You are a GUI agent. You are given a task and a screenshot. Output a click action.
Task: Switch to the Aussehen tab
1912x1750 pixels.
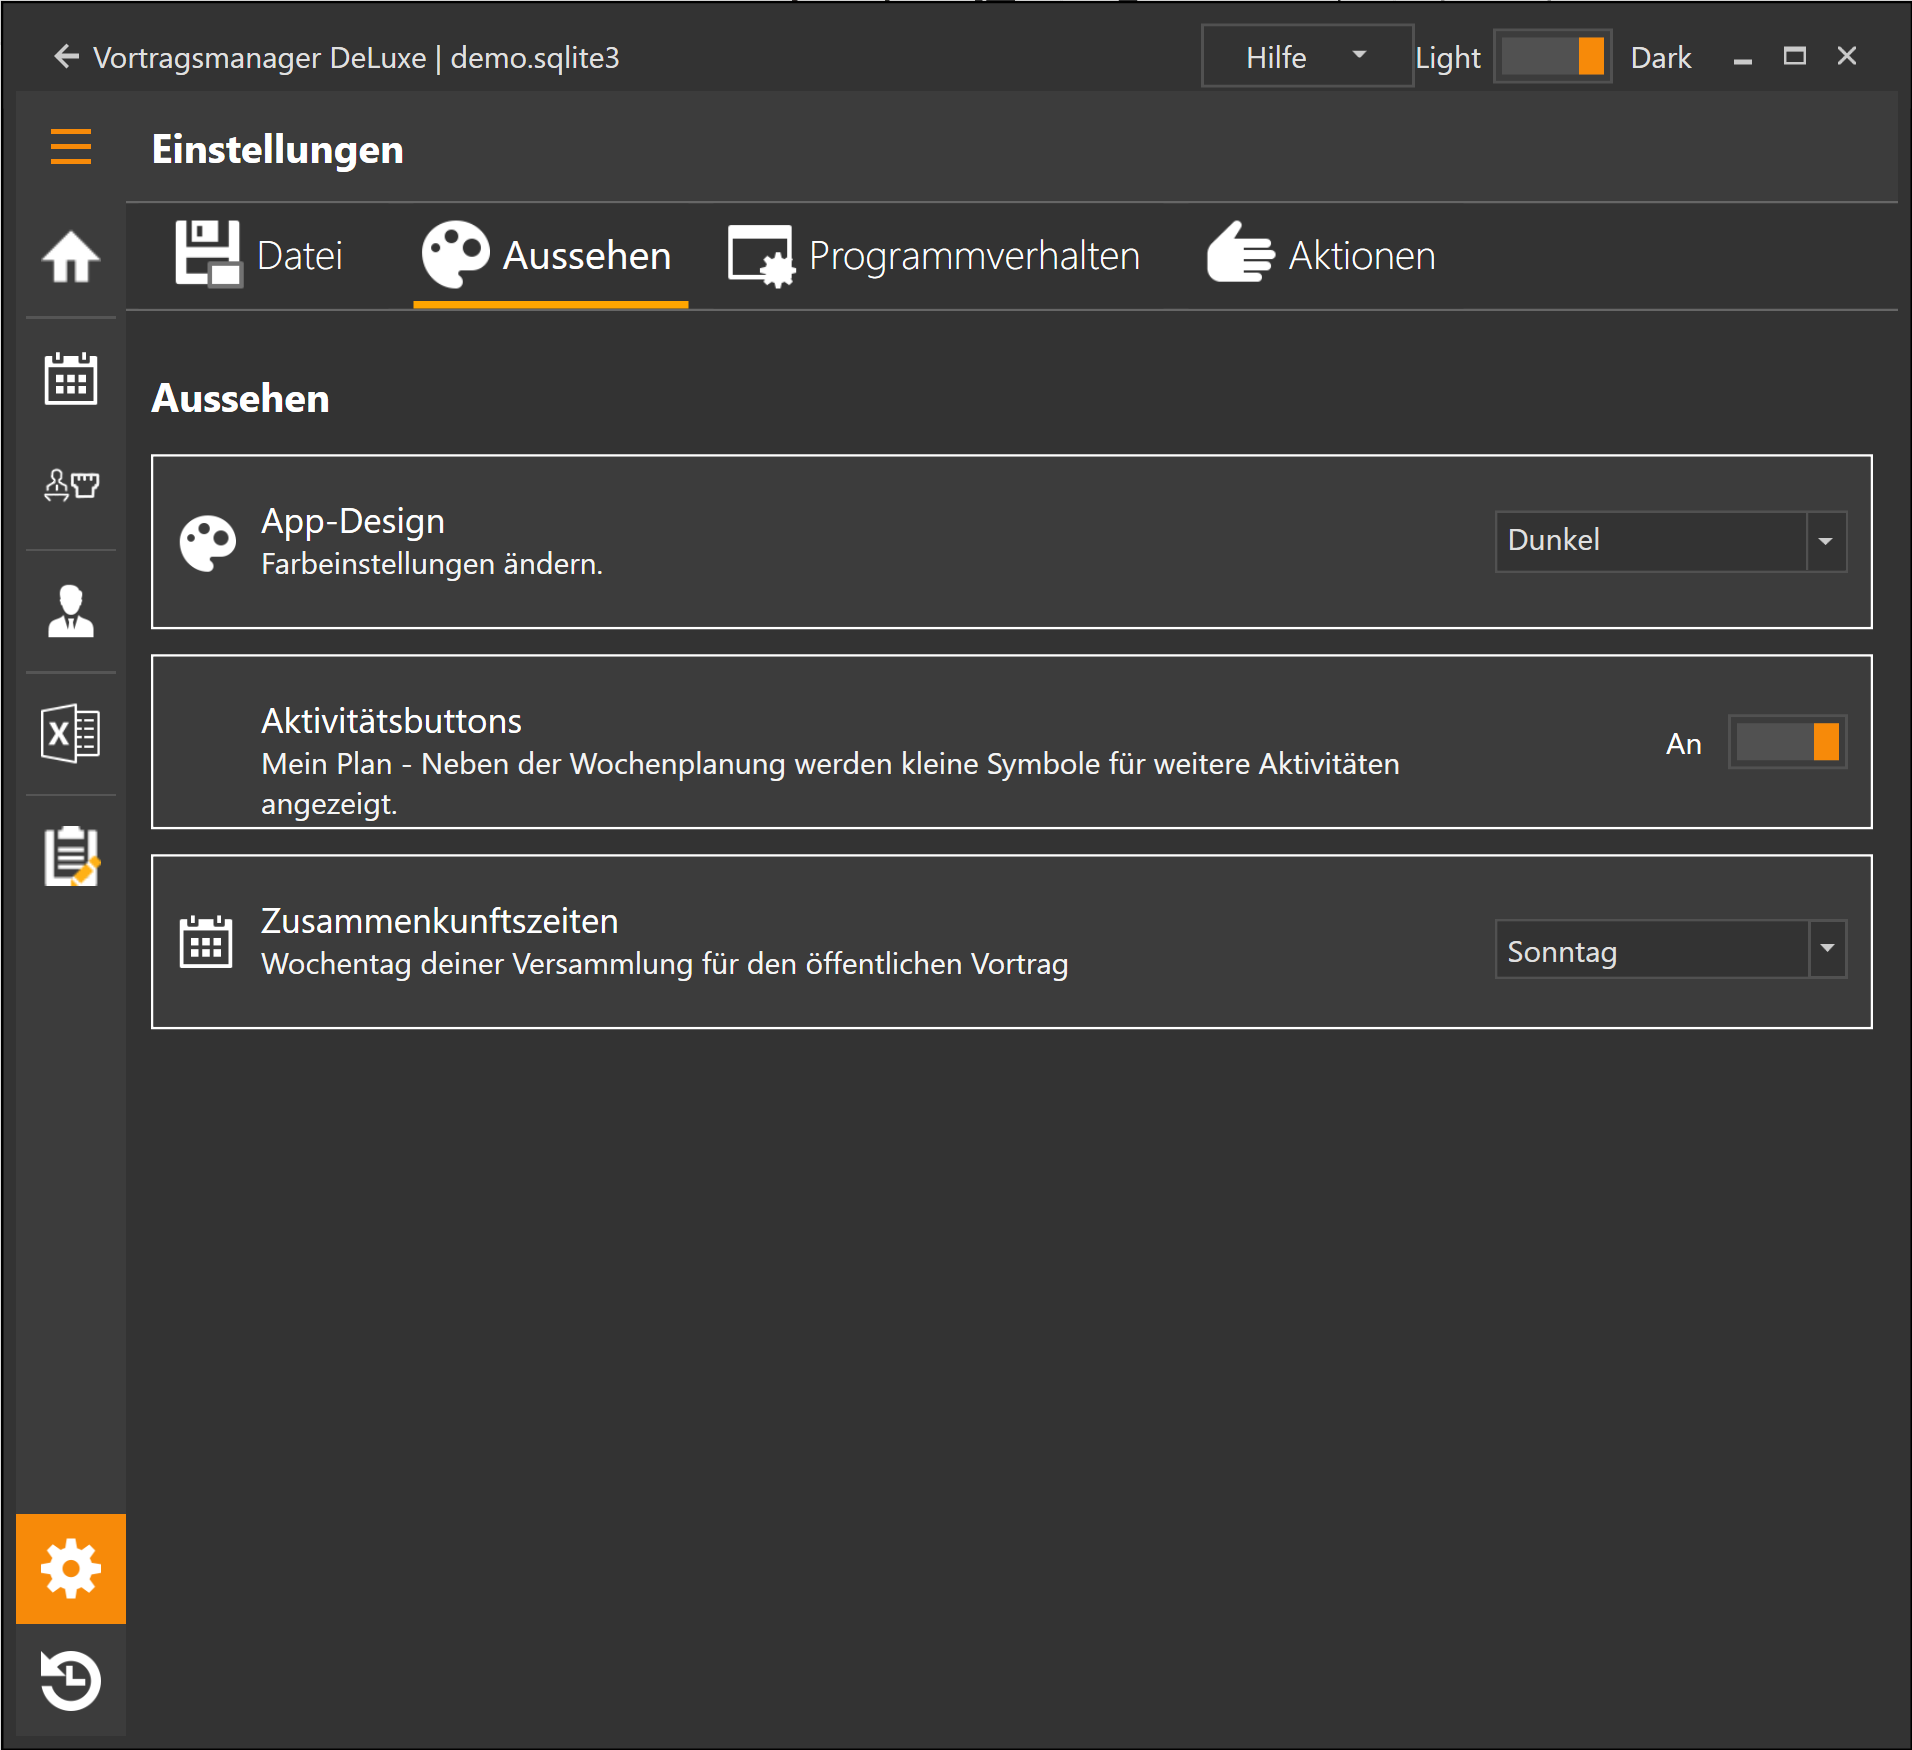click(550, 256)
